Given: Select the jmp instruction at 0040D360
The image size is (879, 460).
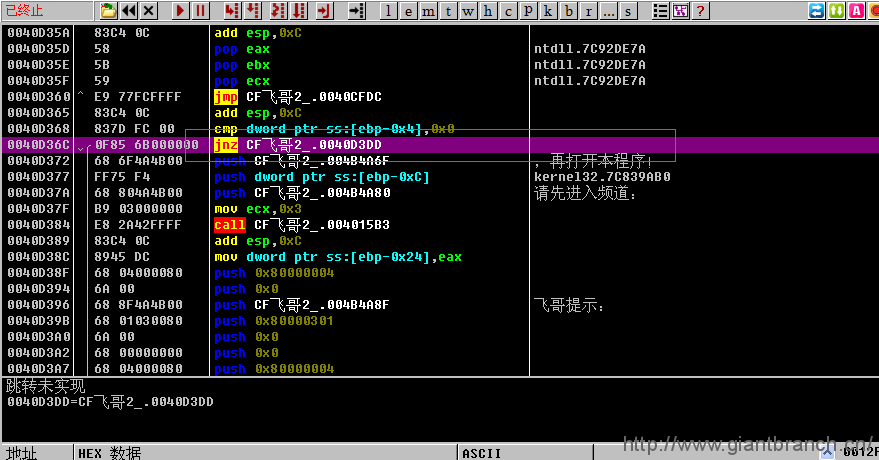Looking at the screenshot, I should tap(298, 97).
